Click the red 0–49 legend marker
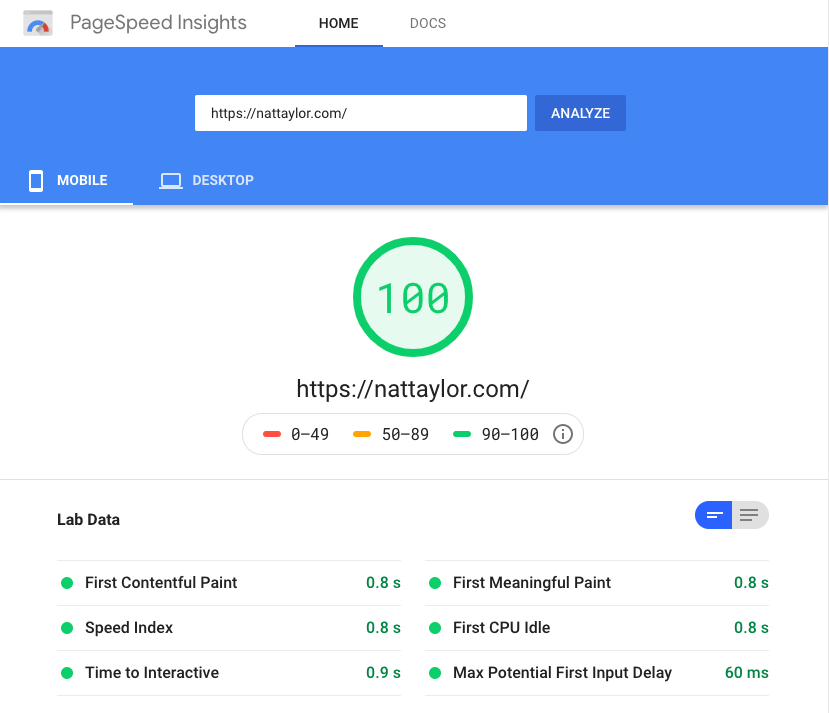This screenshot has height=713, width=829. coord(272,434)
